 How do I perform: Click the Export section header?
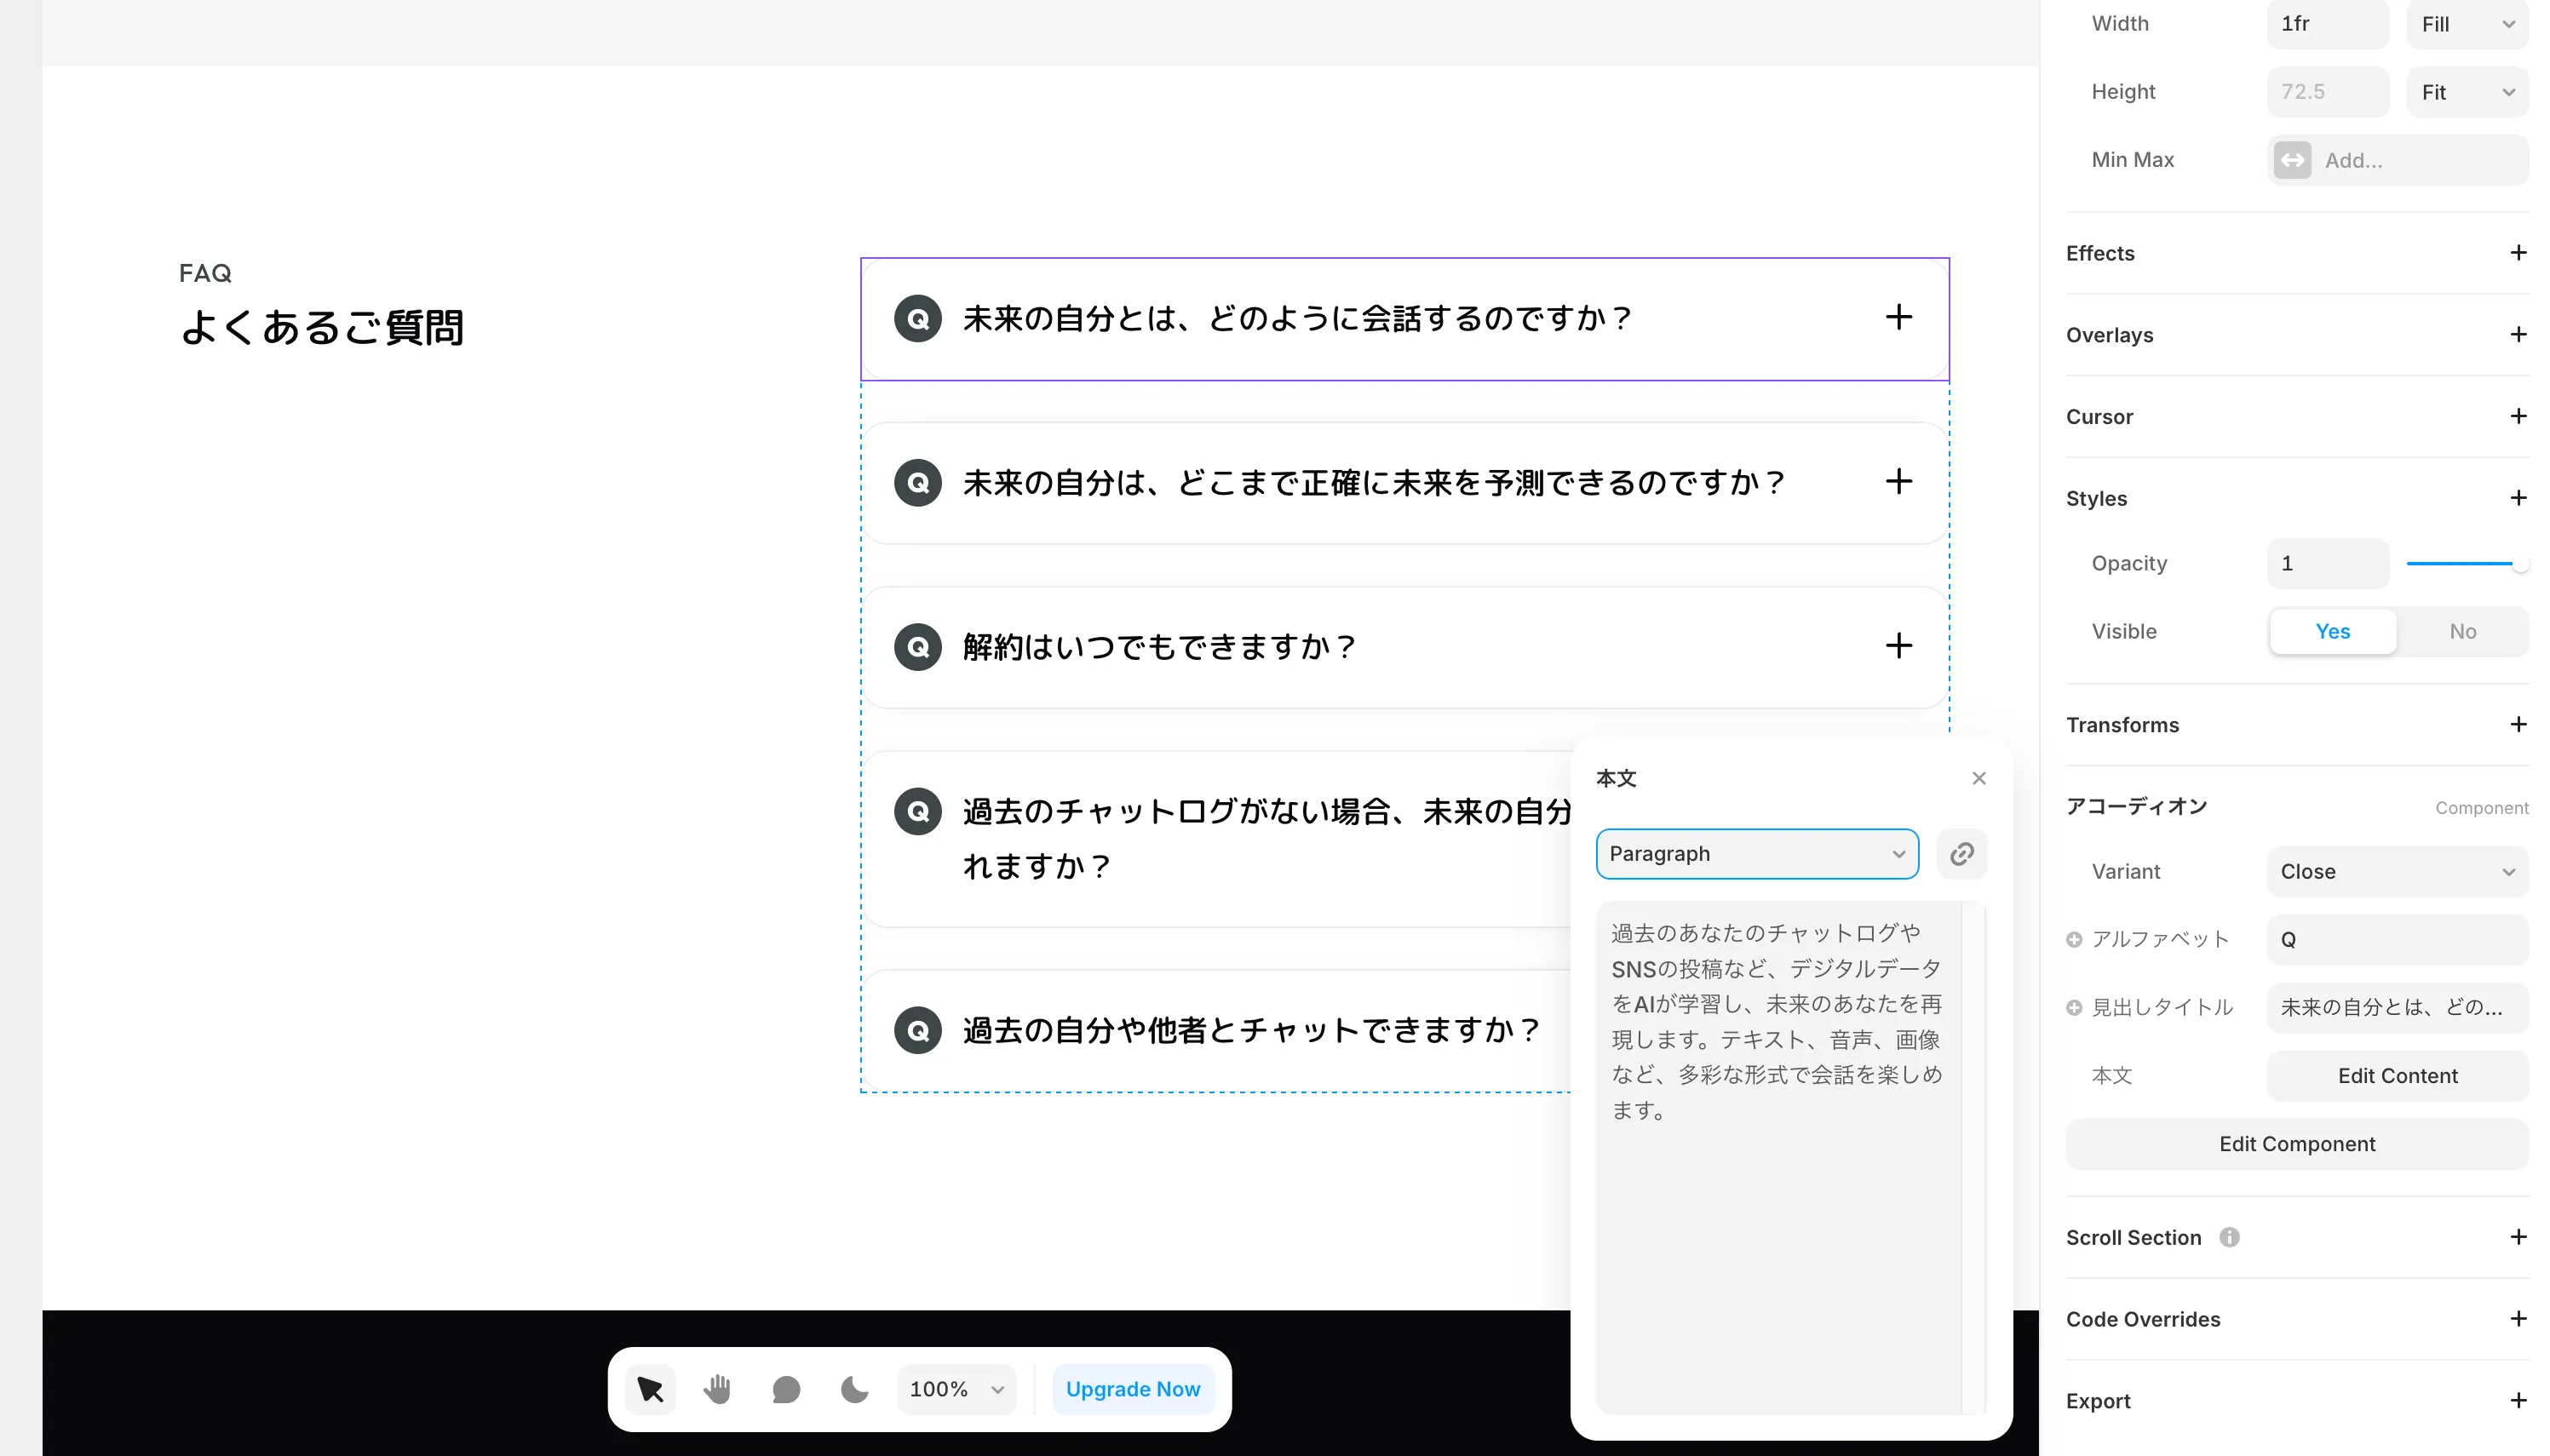point(2098,1402)
